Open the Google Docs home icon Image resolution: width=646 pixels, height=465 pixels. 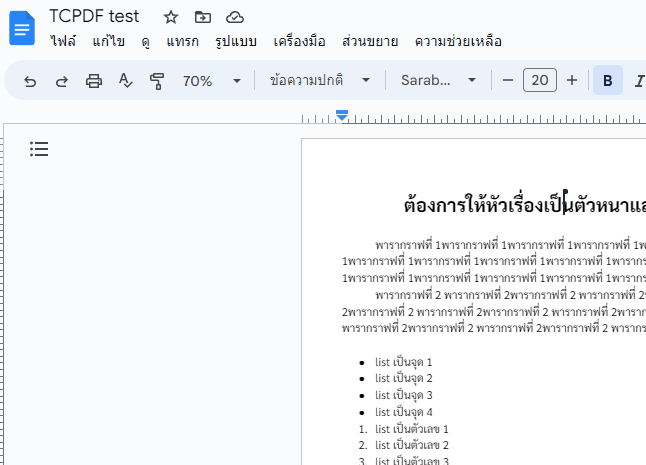coord(22,28)
